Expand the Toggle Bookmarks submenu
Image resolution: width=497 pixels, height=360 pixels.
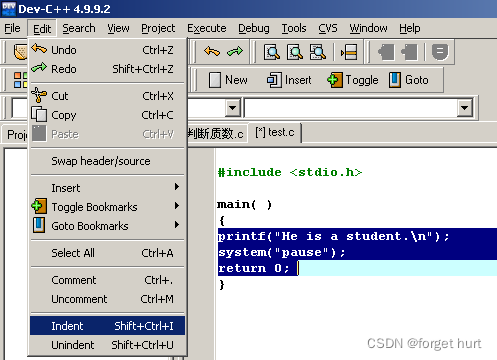coord(107,207)
